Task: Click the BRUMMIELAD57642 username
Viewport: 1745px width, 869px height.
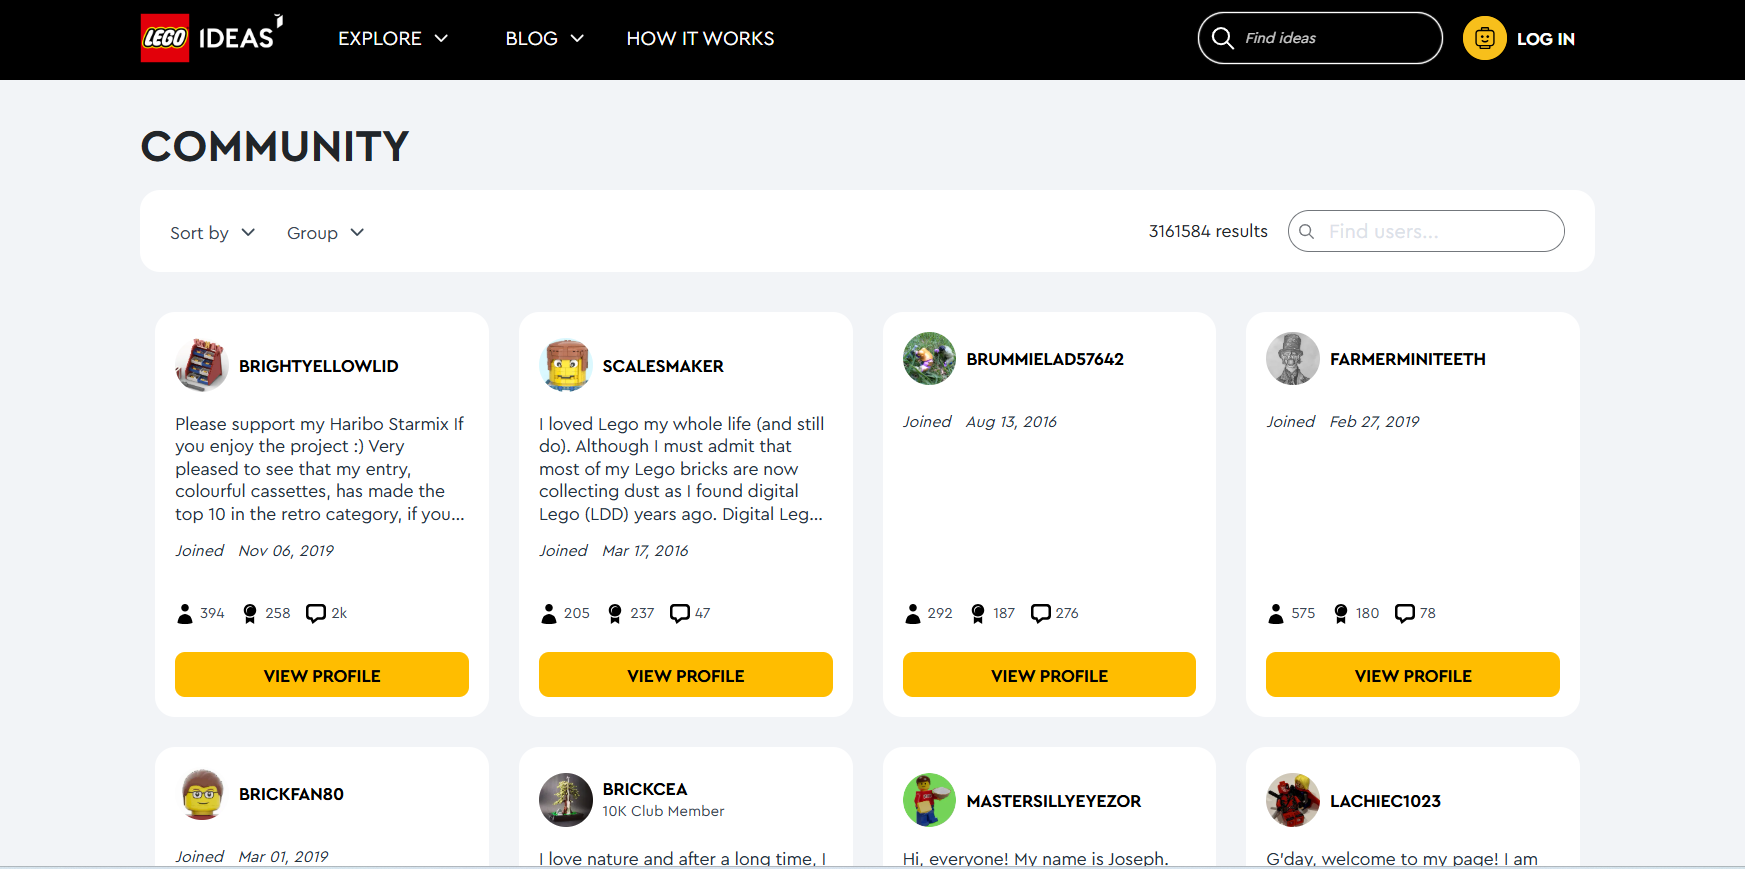Action: click(1045, 359)
